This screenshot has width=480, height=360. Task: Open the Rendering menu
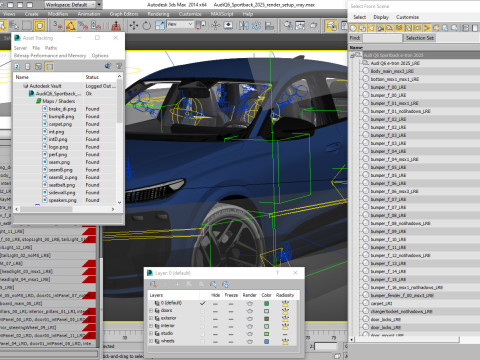pyautogui.click(x=158, y=14)
